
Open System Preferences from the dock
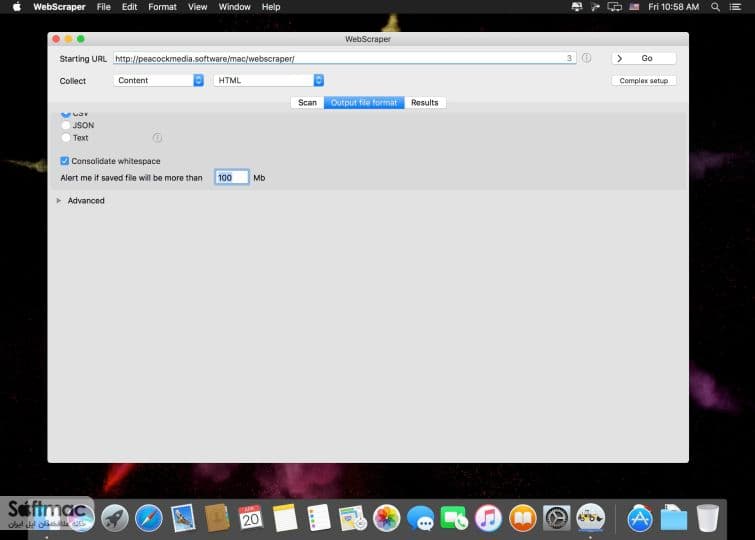[557, 519]
